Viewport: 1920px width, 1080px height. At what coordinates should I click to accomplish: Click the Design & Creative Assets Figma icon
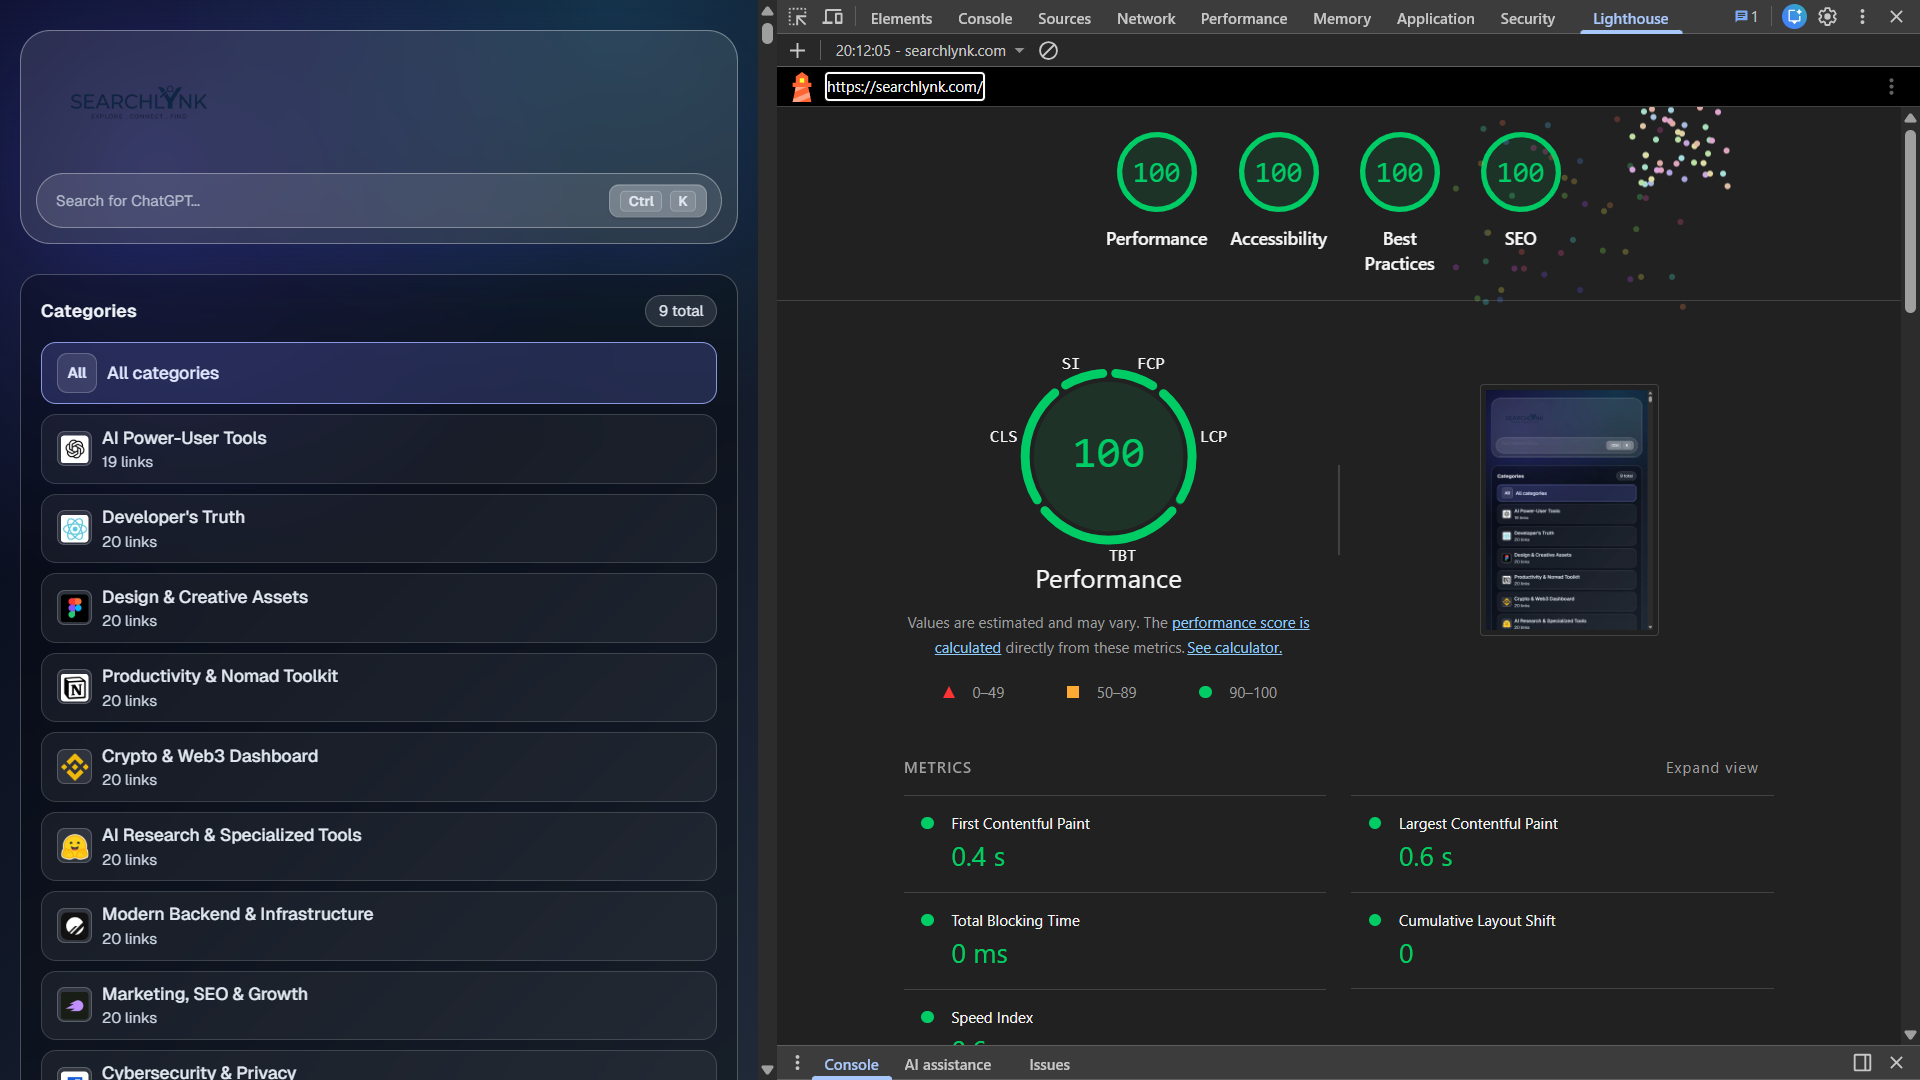click(x=75, y=608)
